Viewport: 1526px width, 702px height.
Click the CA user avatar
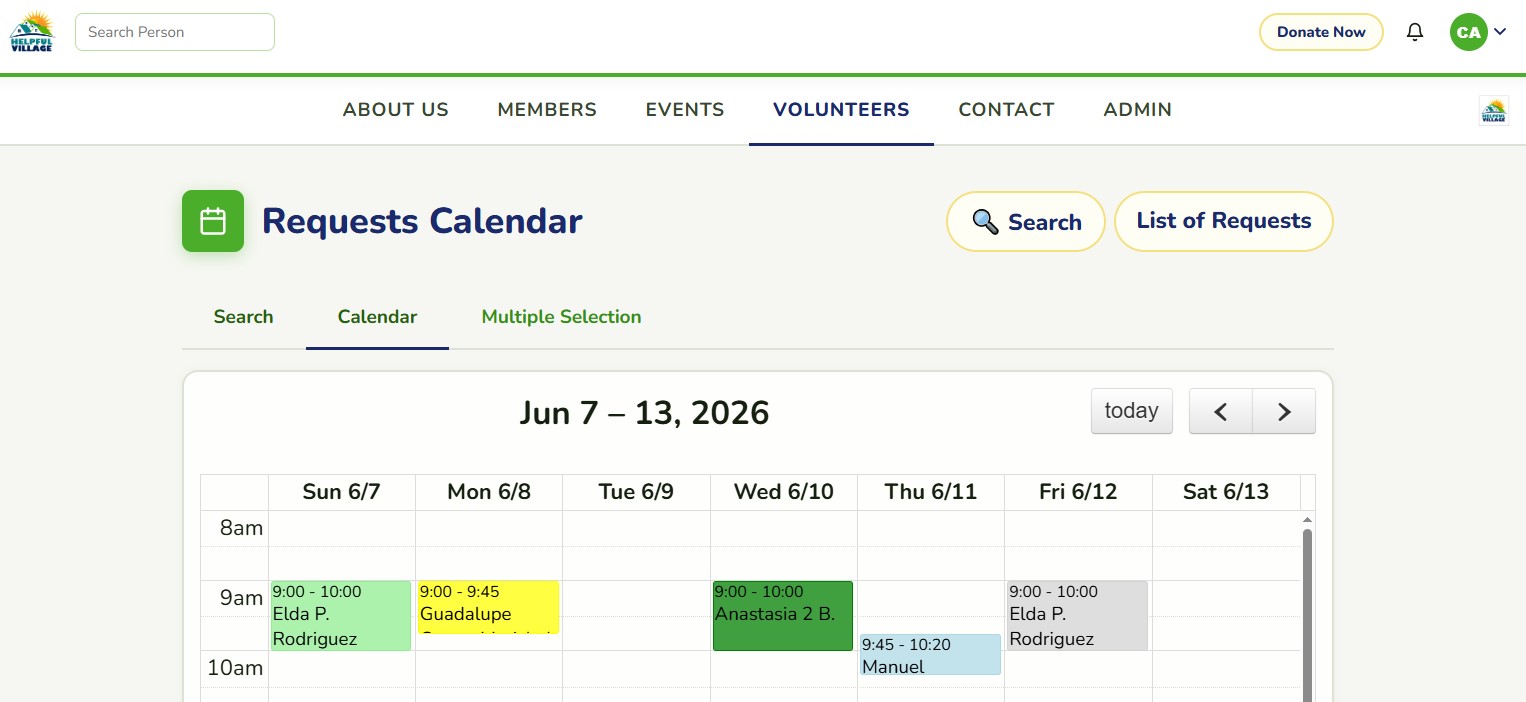(1468, 32)
